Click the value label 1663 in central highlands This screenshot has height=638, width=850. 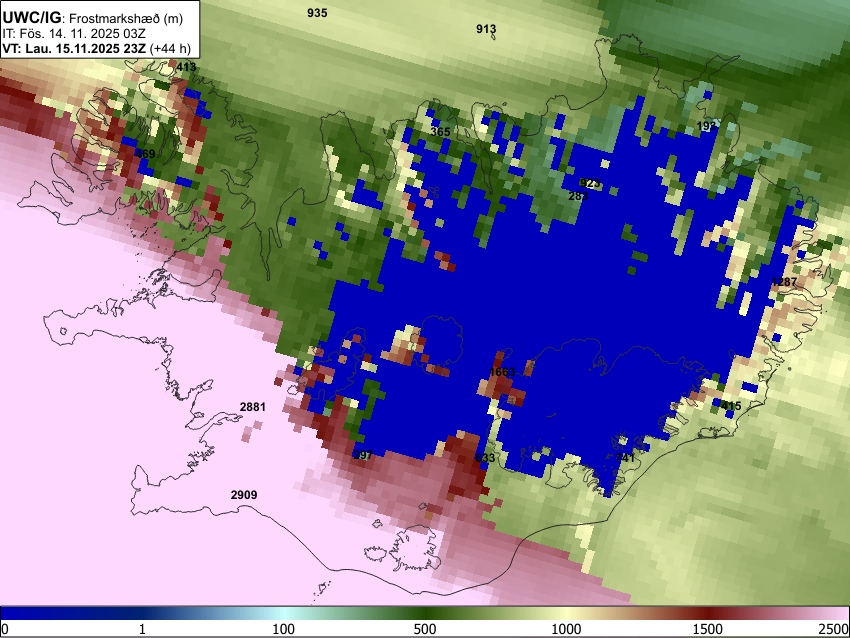pyautogui.click(x=502, y=372)
